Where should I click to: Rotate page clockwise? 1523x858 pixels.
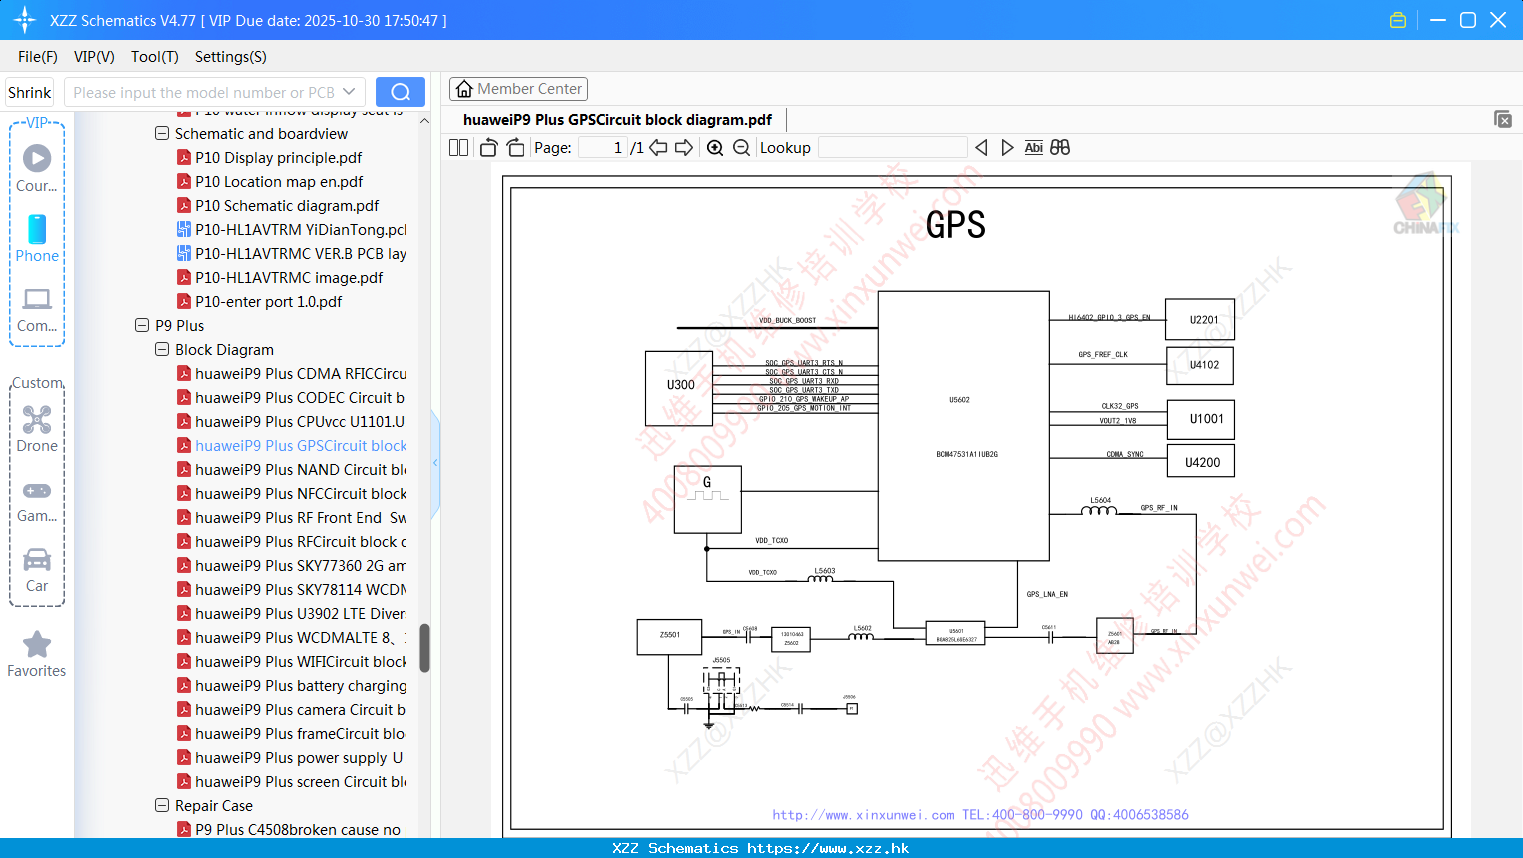(515, 148)
